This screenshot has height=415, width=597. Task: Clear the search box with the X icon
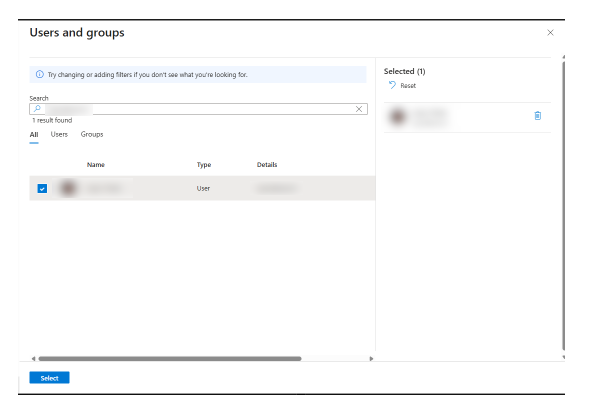point(359,109)
